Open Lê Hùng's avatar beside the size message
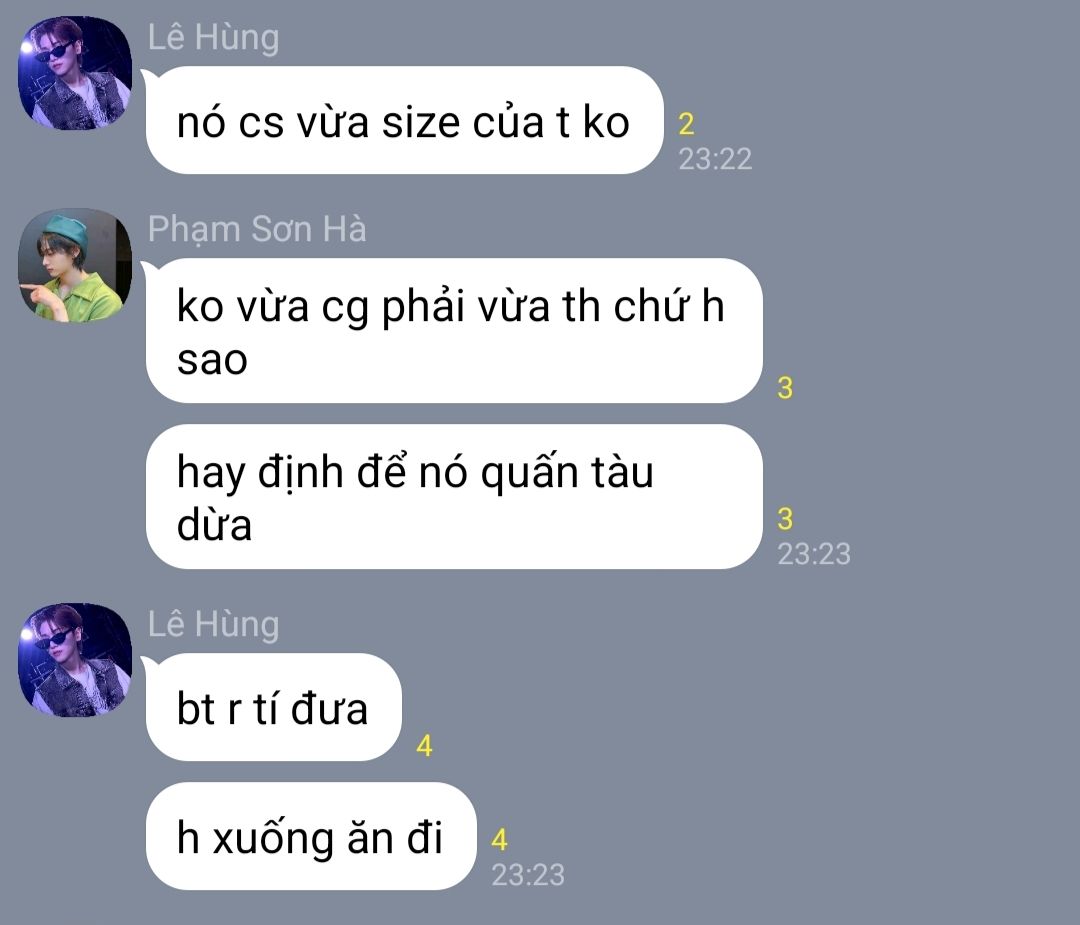The image size is (1080, 925). [x=75, y=73]
